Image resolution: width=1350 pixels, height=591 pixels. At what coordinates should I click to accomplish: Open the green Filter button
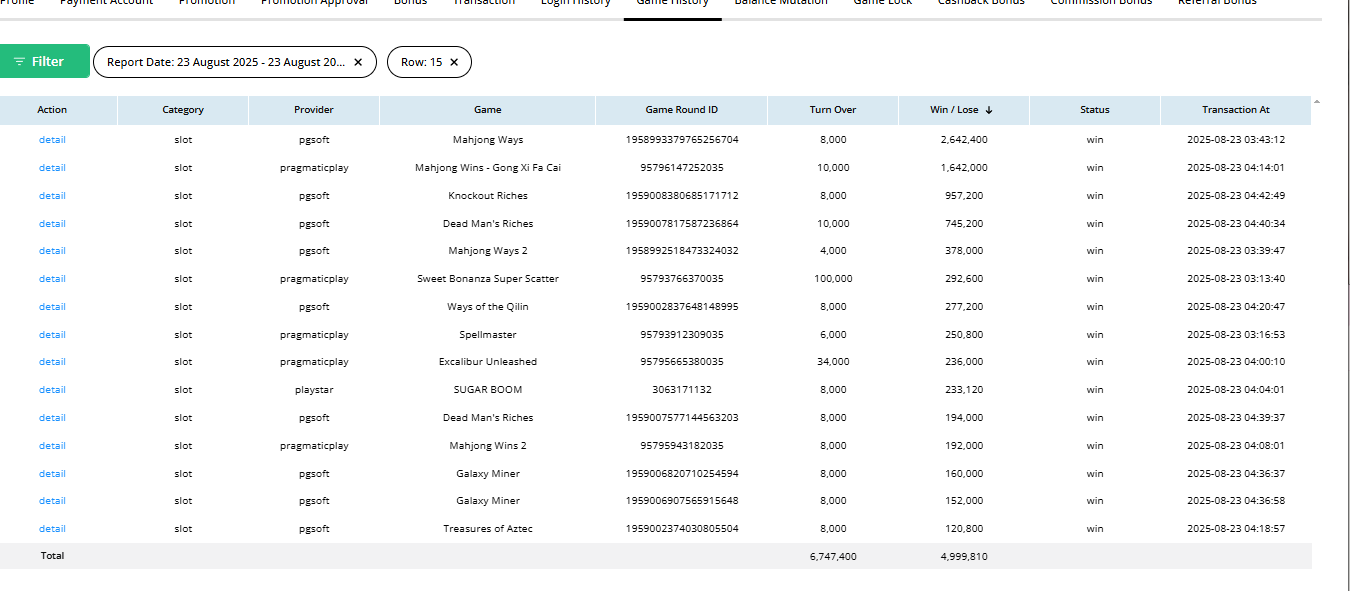click(45, 62)
